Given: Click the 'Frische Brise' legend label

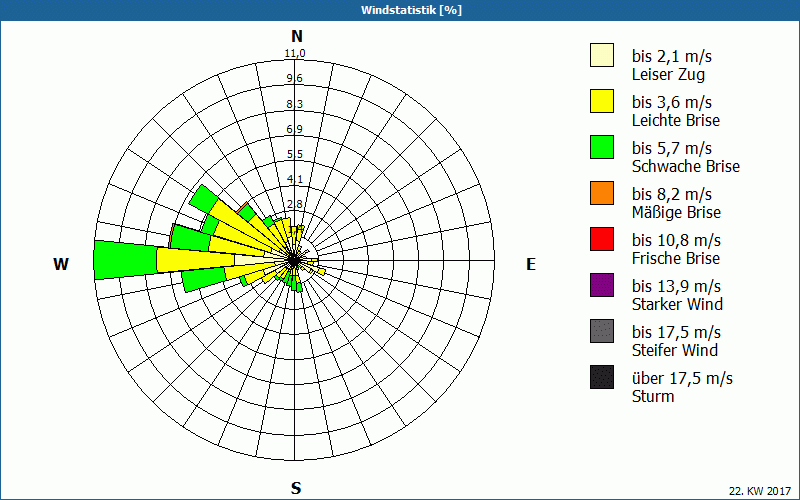Looking at the screenshot, I should (x=676, y=258).
